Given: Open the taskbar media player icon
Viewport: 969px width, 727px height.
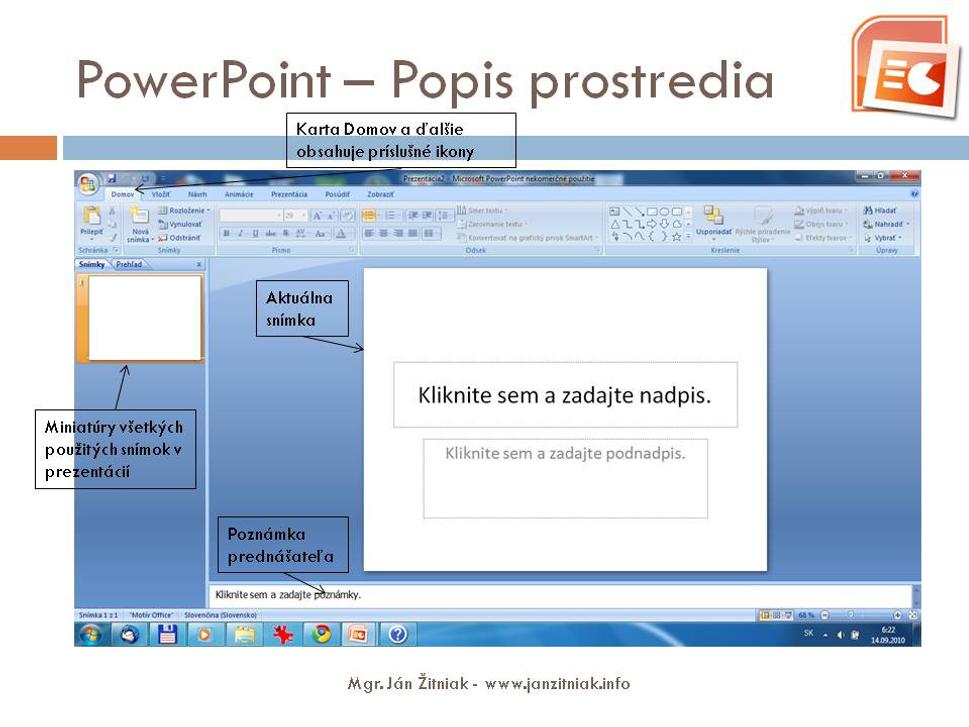Looking at the screenshot, I should tap(205, 634).
